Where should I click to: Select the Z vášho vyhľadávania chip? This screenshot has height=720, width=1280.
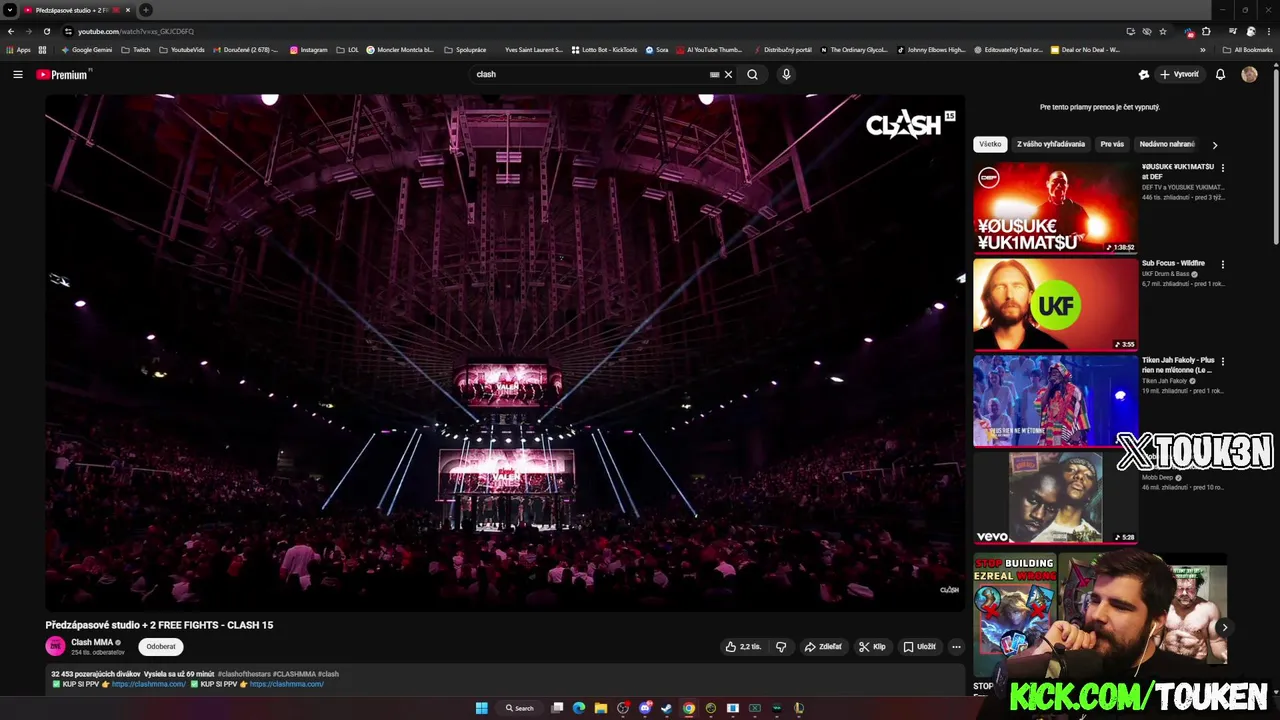[1051, 144]
